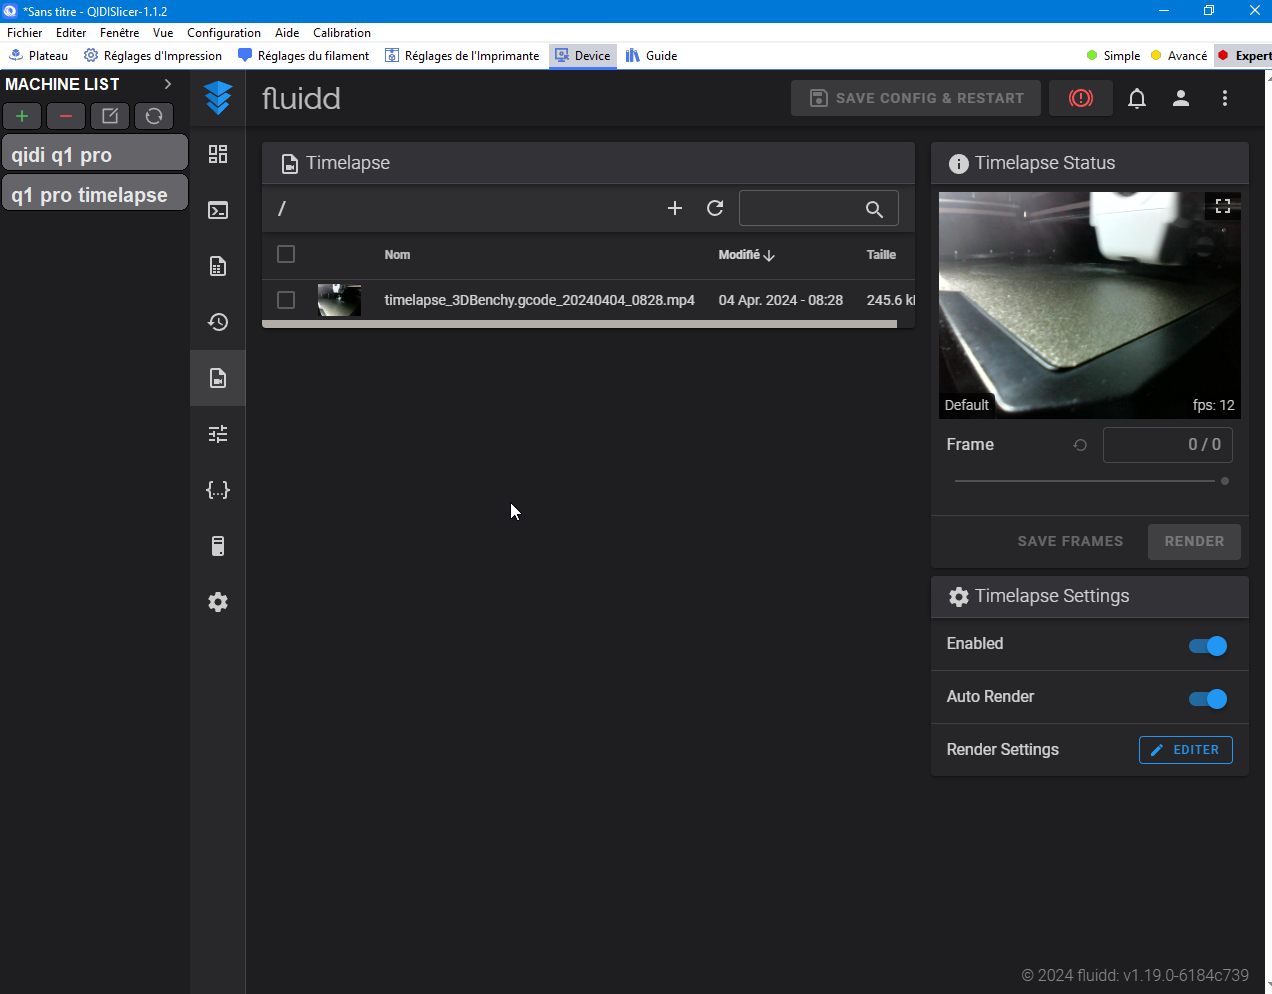Refresh the Timelapse file list

pyautogui.click(x=715, y=208)
